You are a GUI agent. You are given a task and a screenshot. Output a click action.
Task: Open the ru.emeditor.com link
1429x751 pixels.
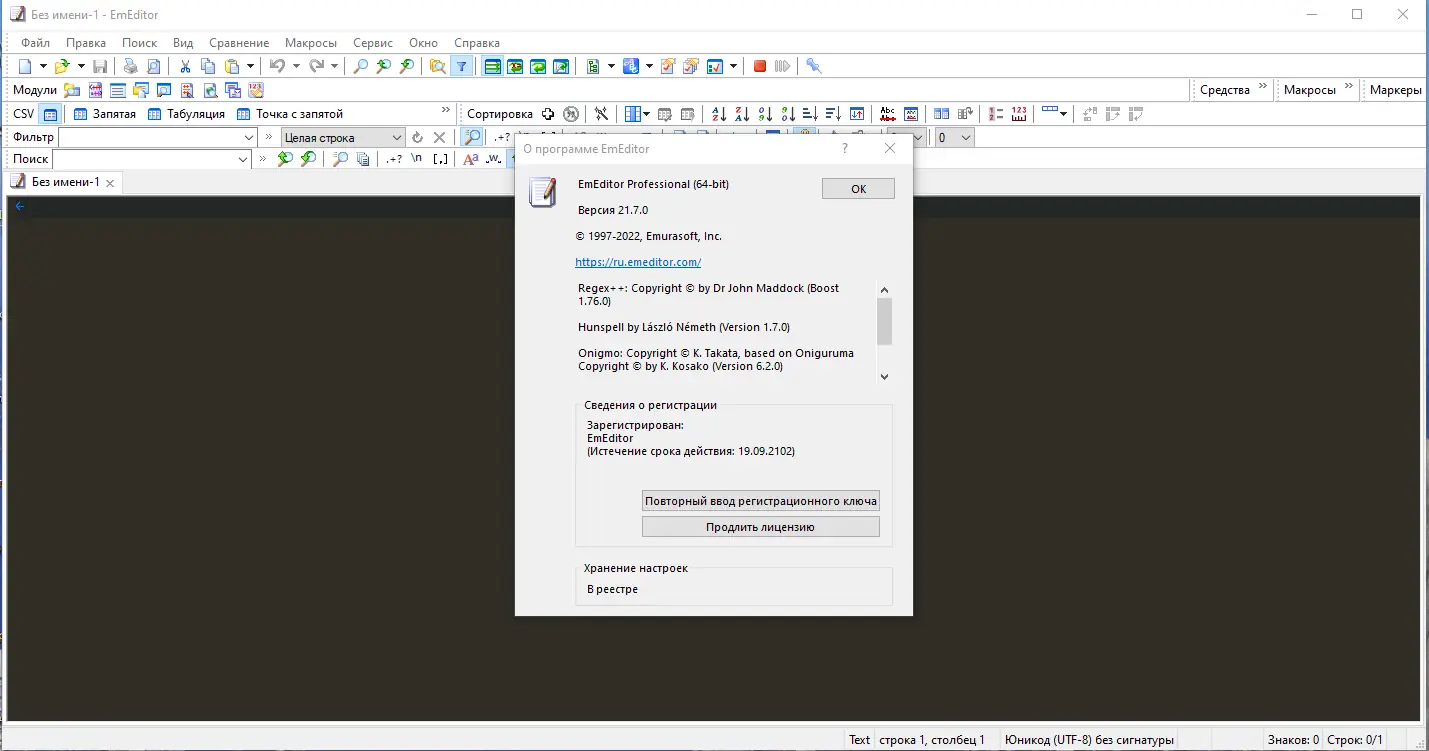pyautogui.click(x=638, y=261)
